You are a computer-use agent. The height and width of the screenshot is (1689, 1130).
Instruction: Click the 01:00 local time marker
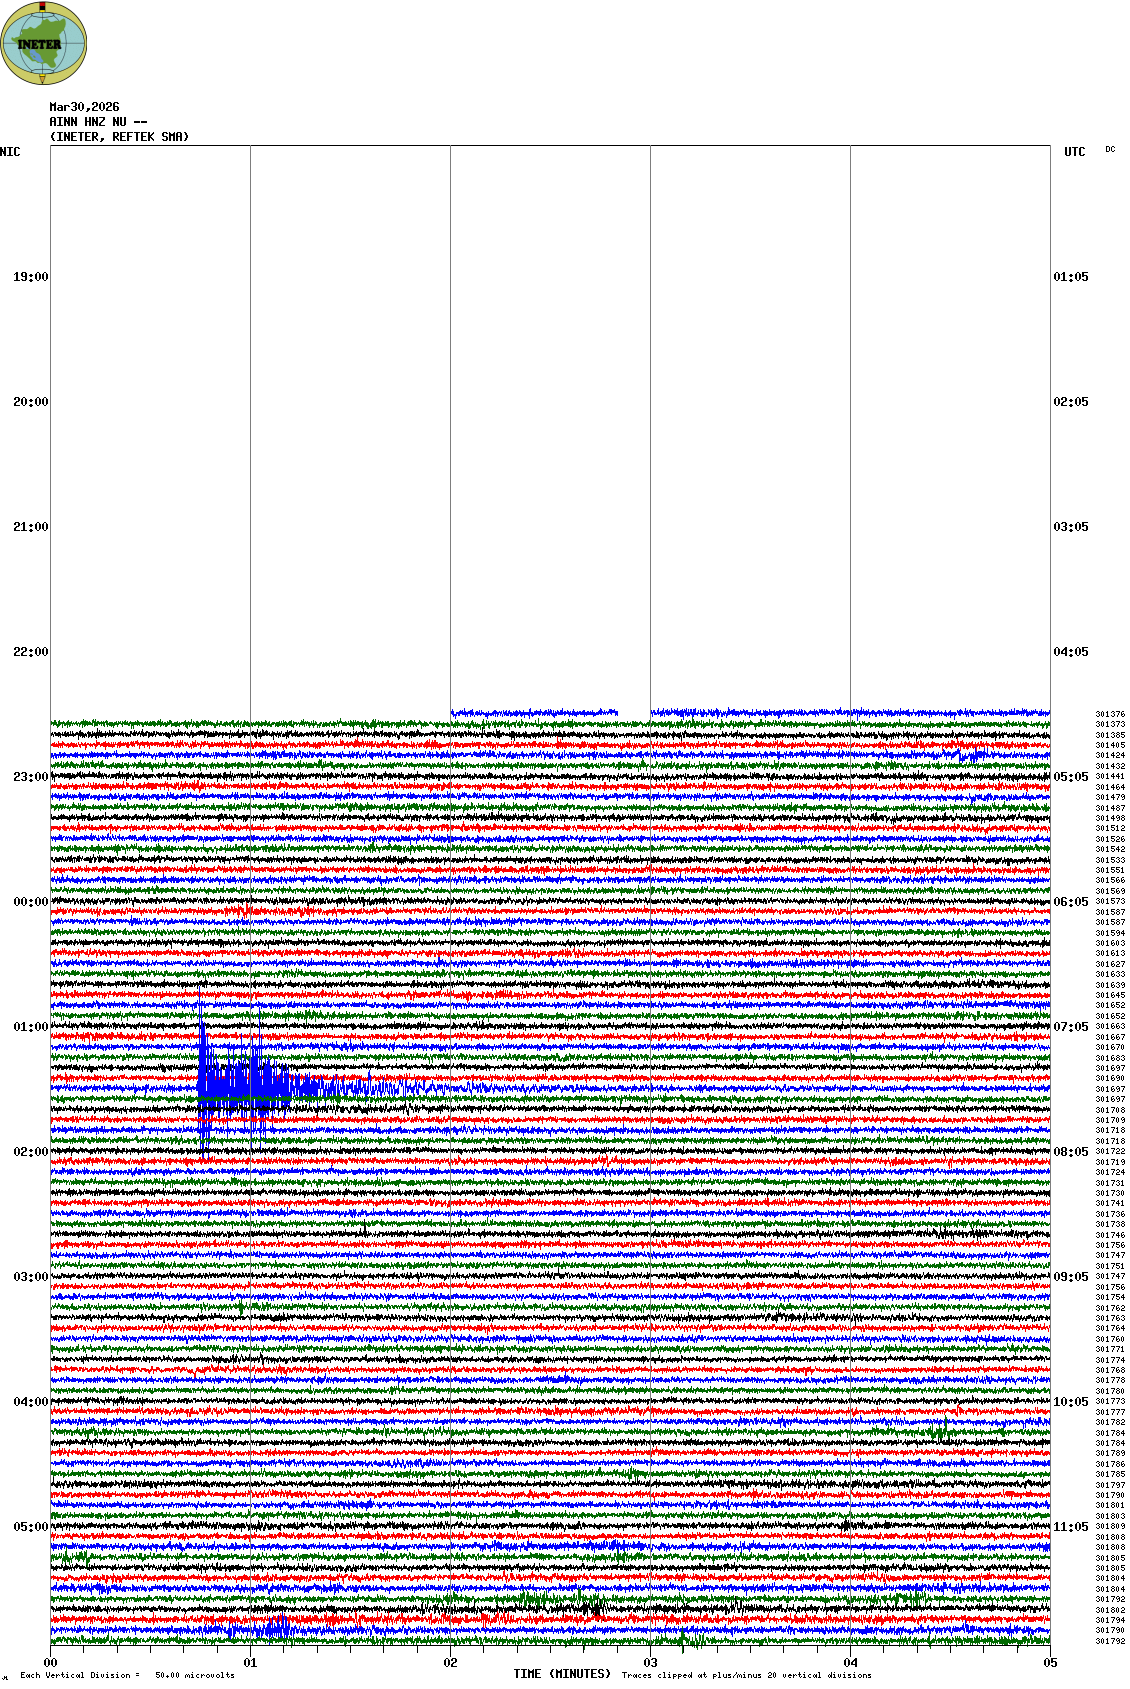point(30,1027)
